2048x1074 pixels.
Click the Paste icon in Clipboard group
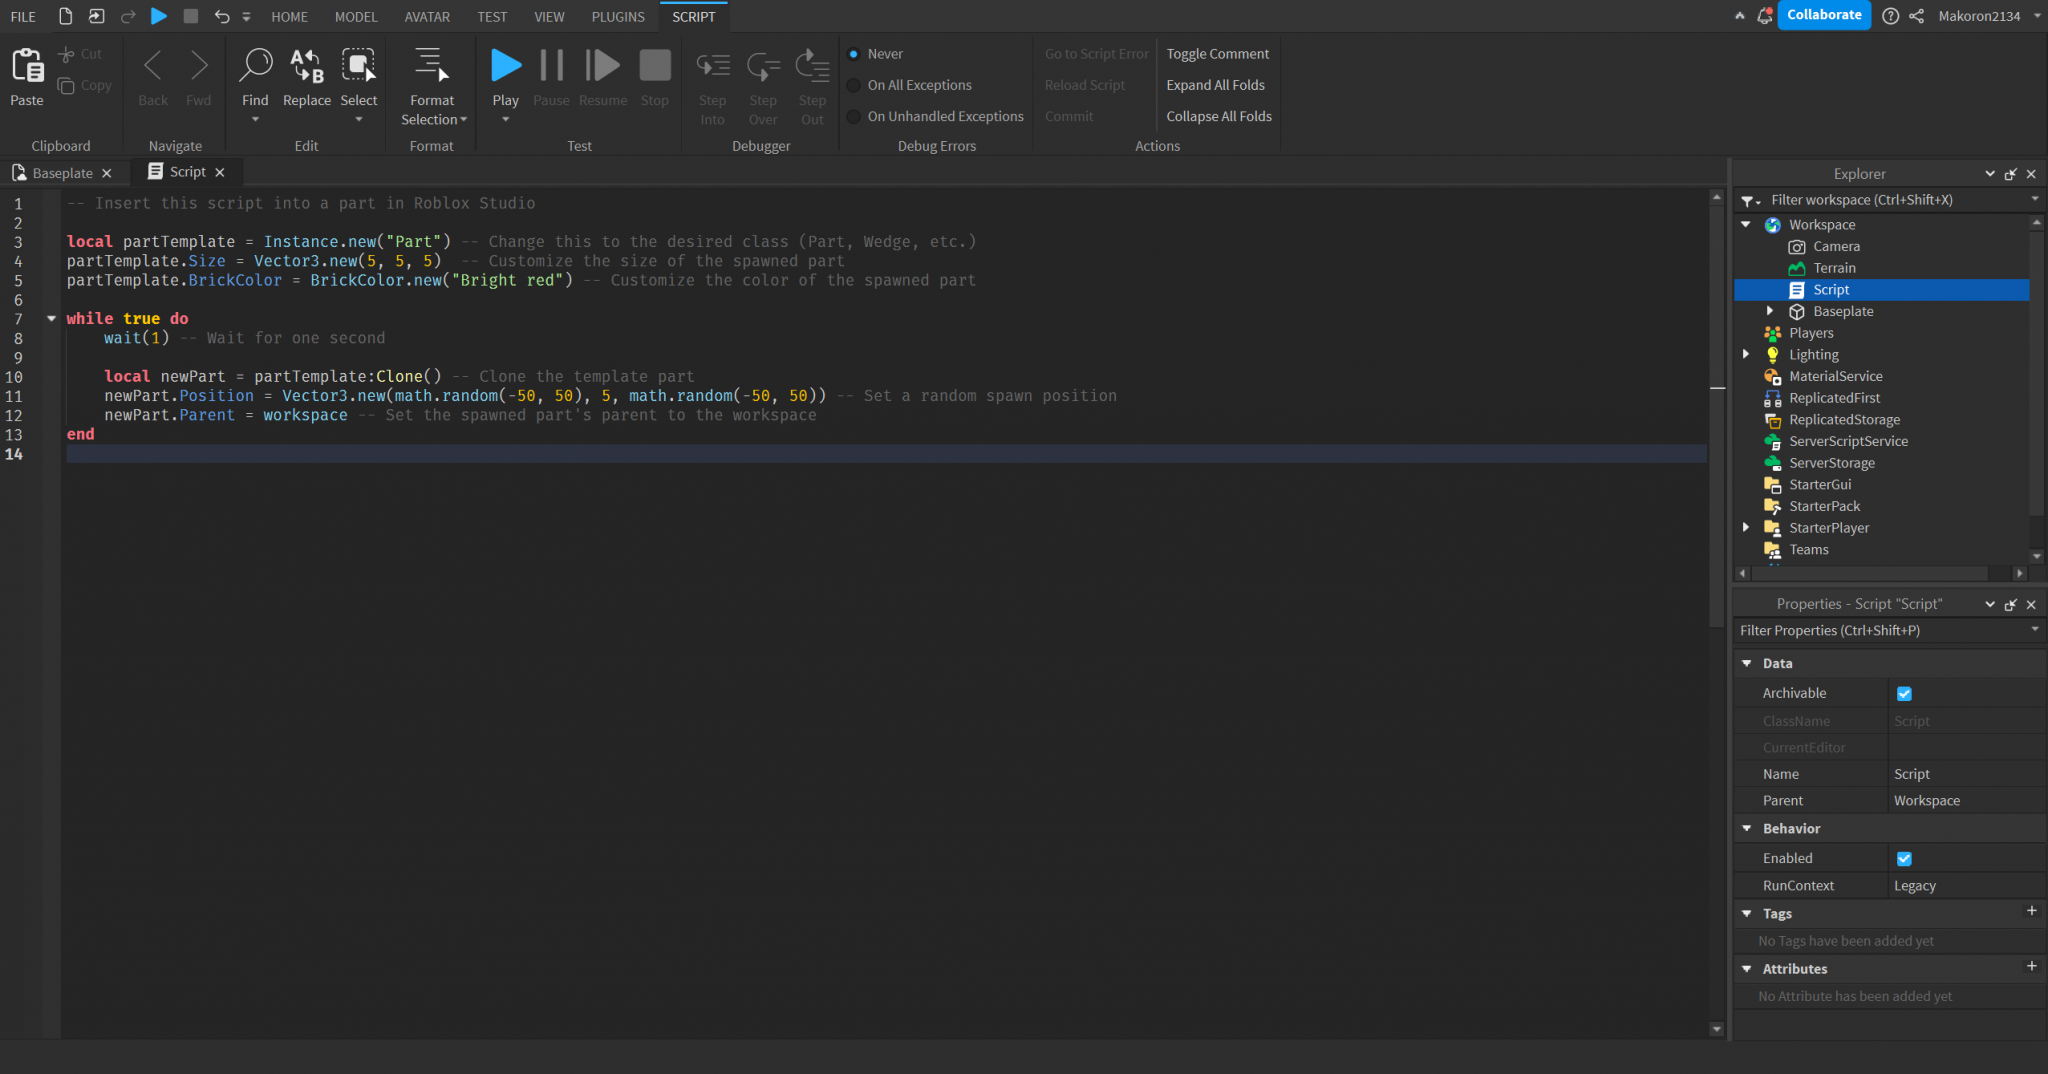26,63
